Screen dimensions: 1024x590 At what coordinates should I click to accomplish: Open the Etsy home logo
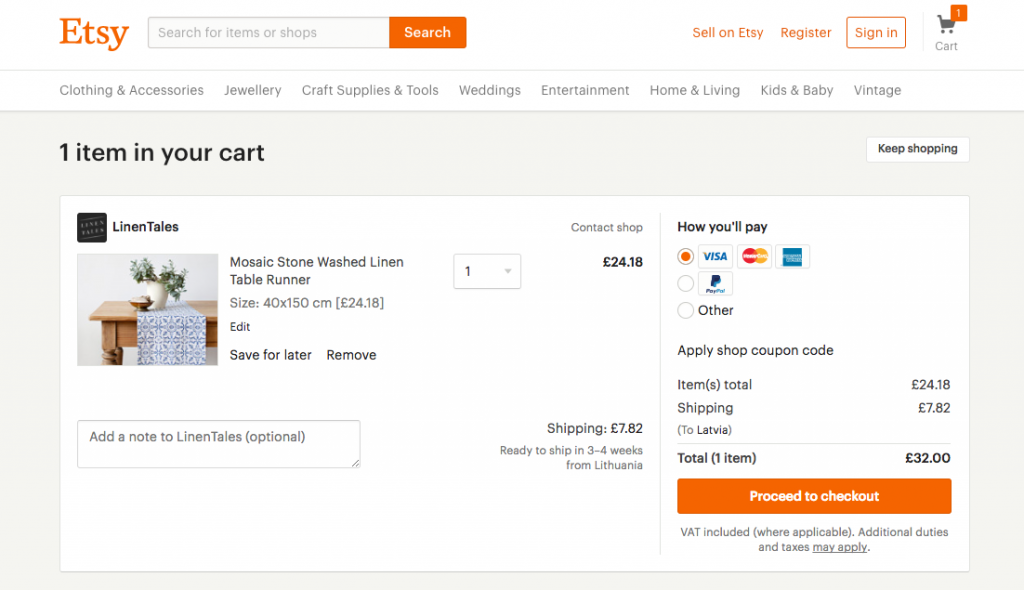point(94,33)
